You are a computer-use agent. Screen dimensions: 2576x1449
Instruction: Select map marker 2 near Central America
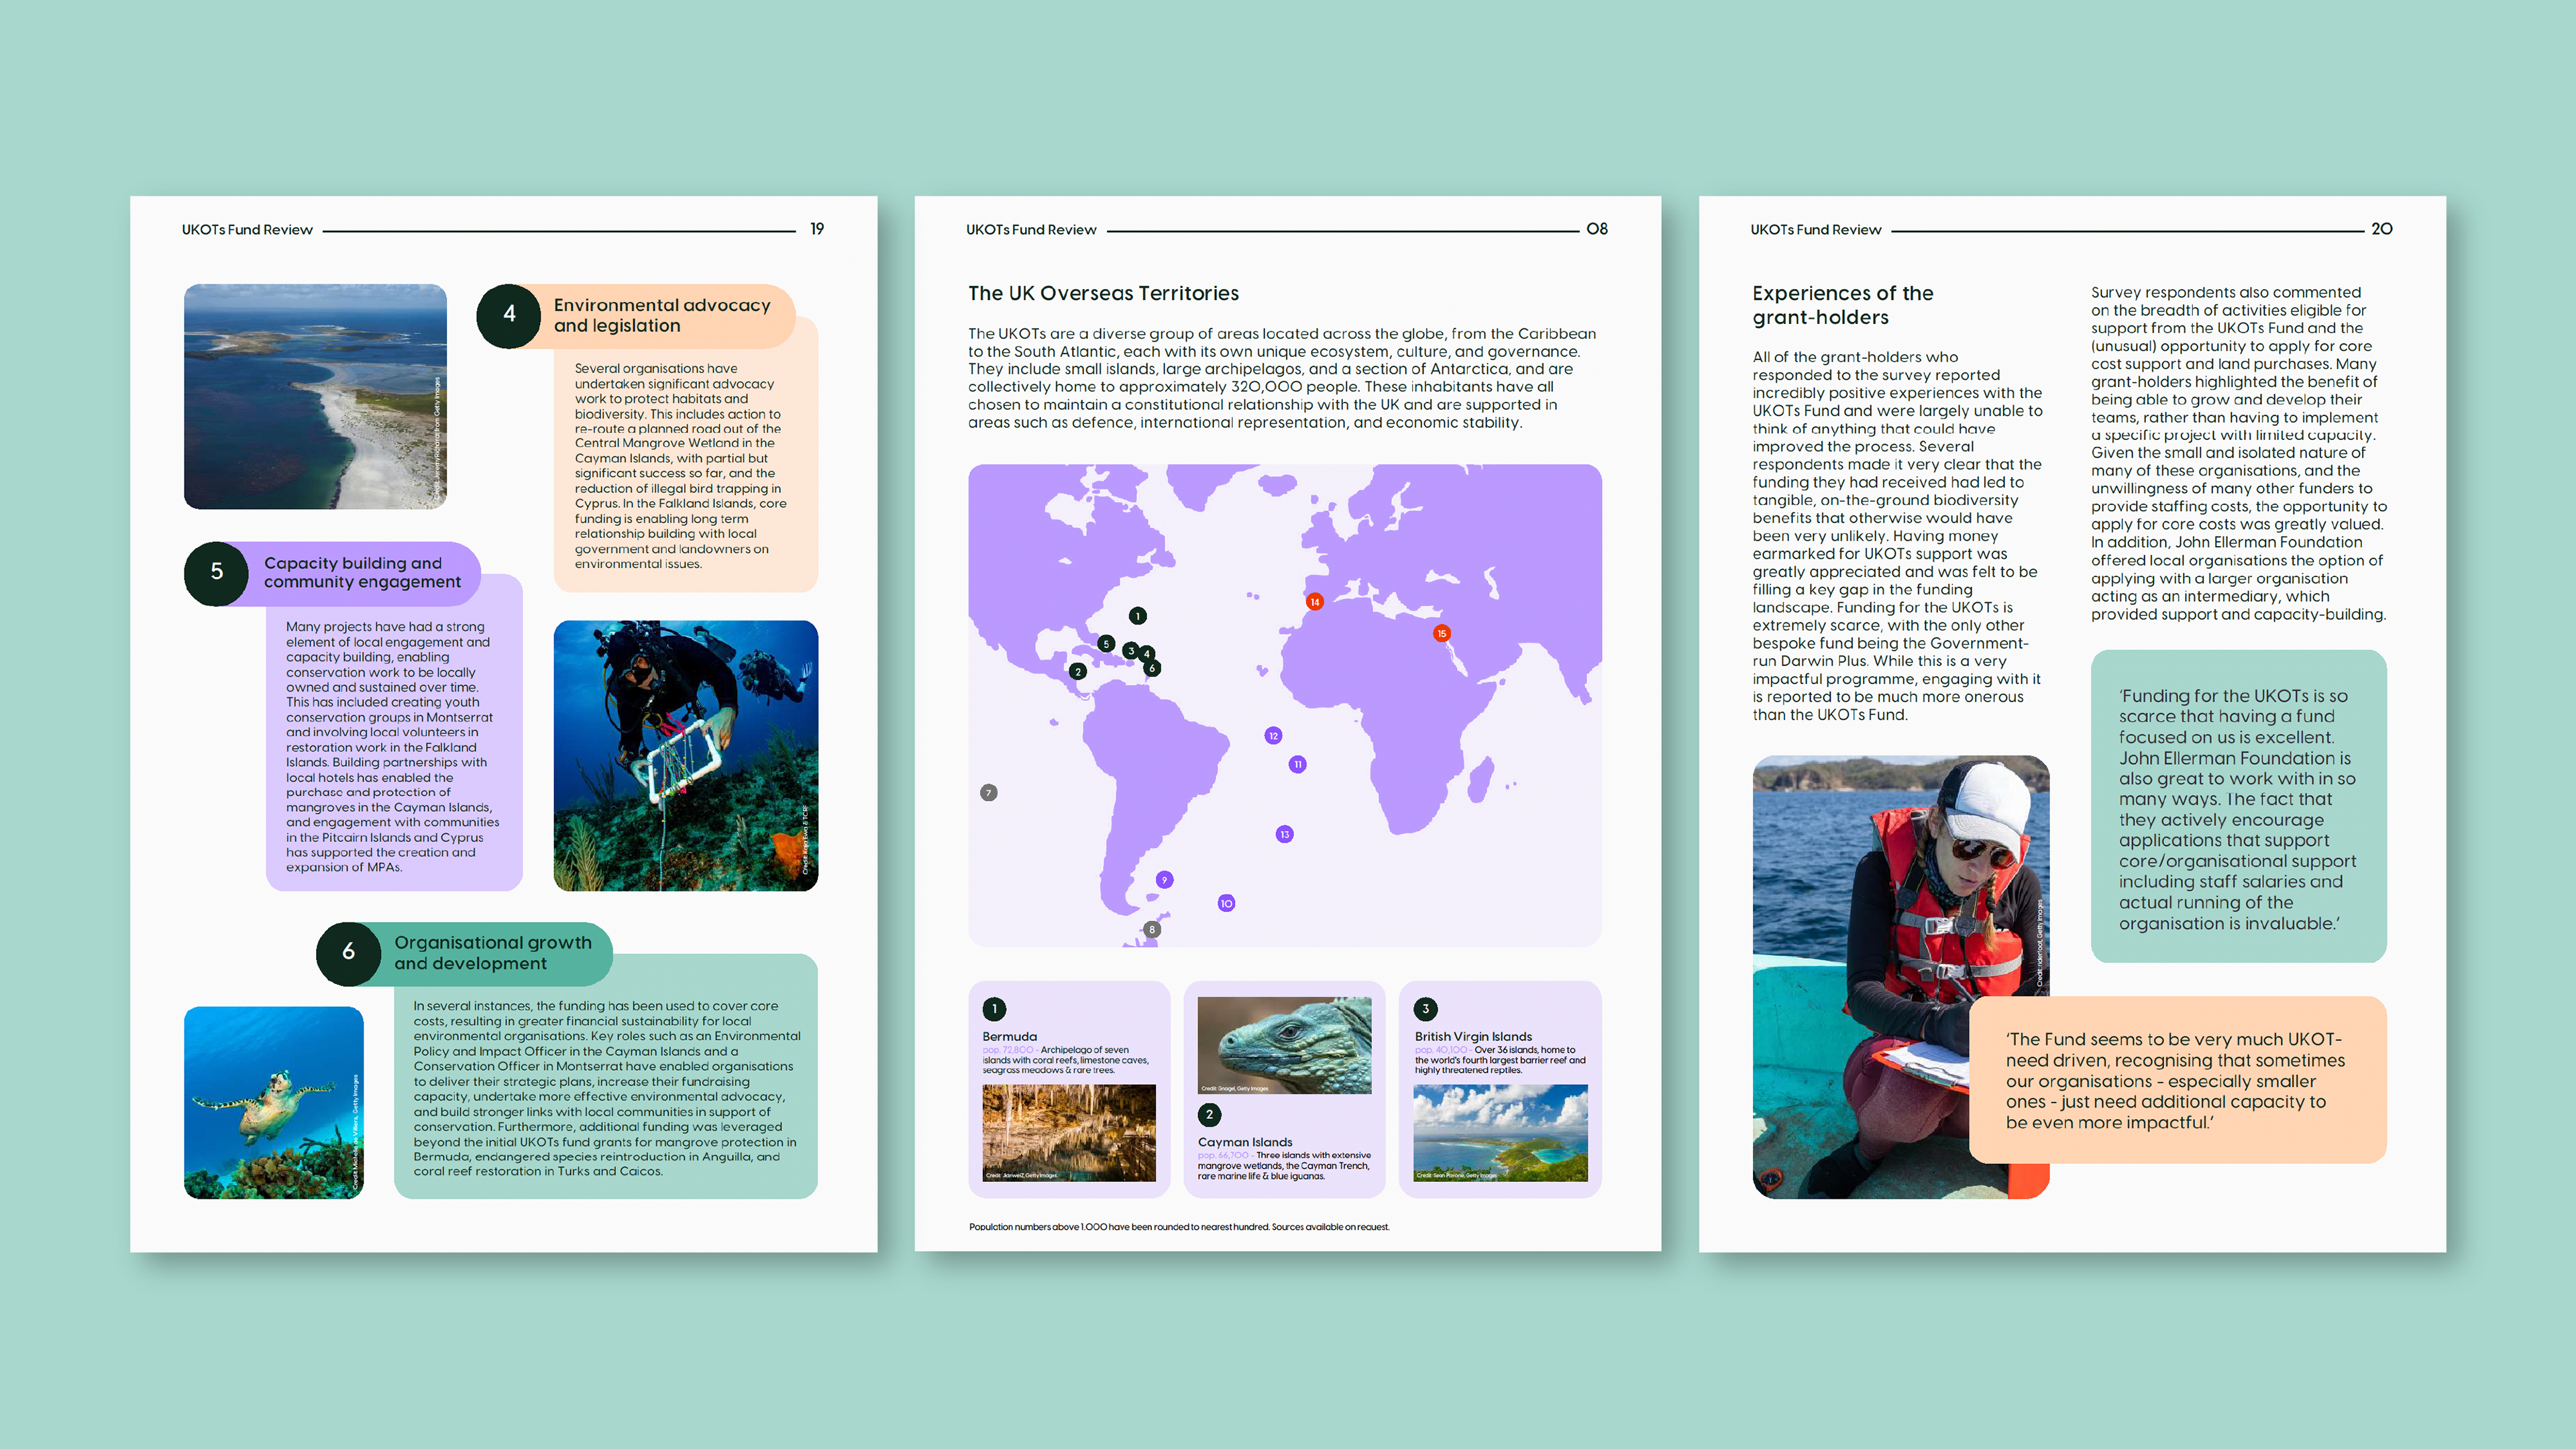coord(1077,671)
